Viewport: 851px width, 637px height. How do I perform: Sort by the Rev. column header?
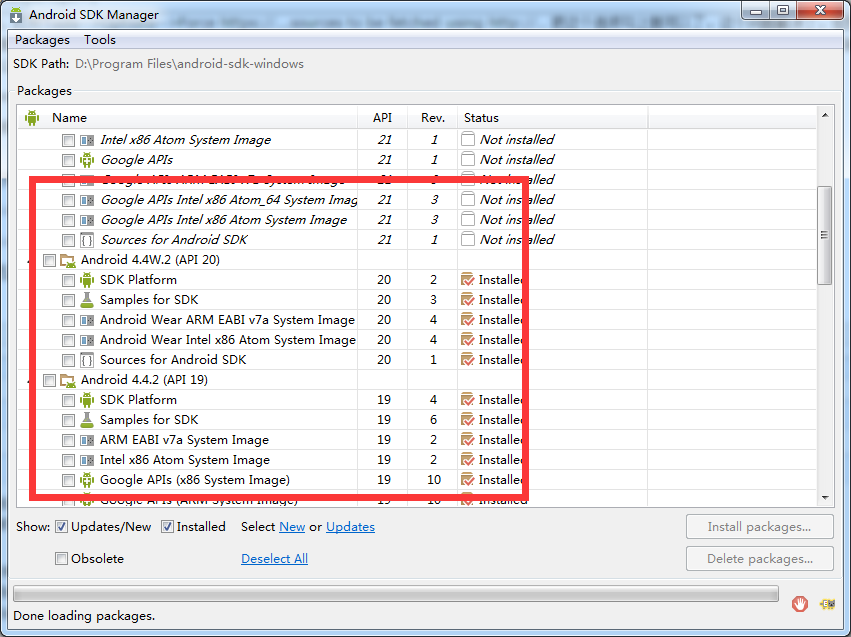tap(433, 118)
